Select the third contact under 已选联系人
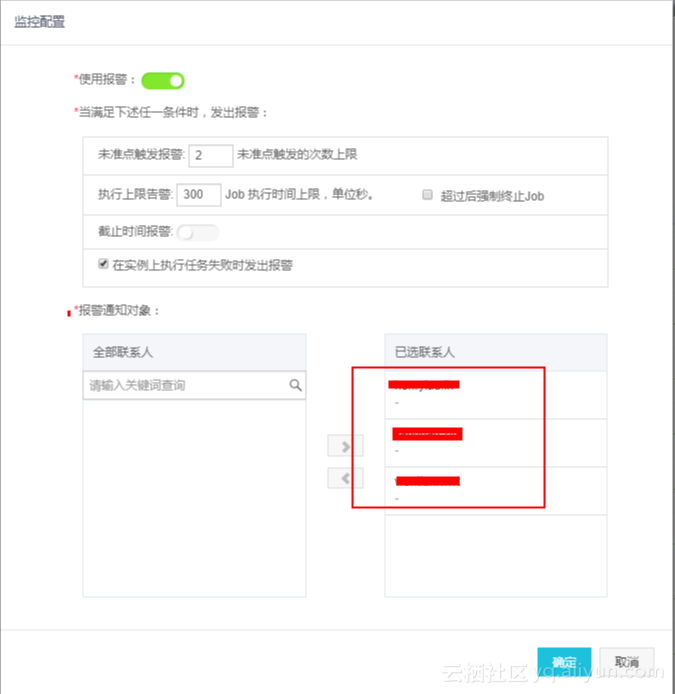The height and width of the screenshot is (694, 675). [496, 491]
